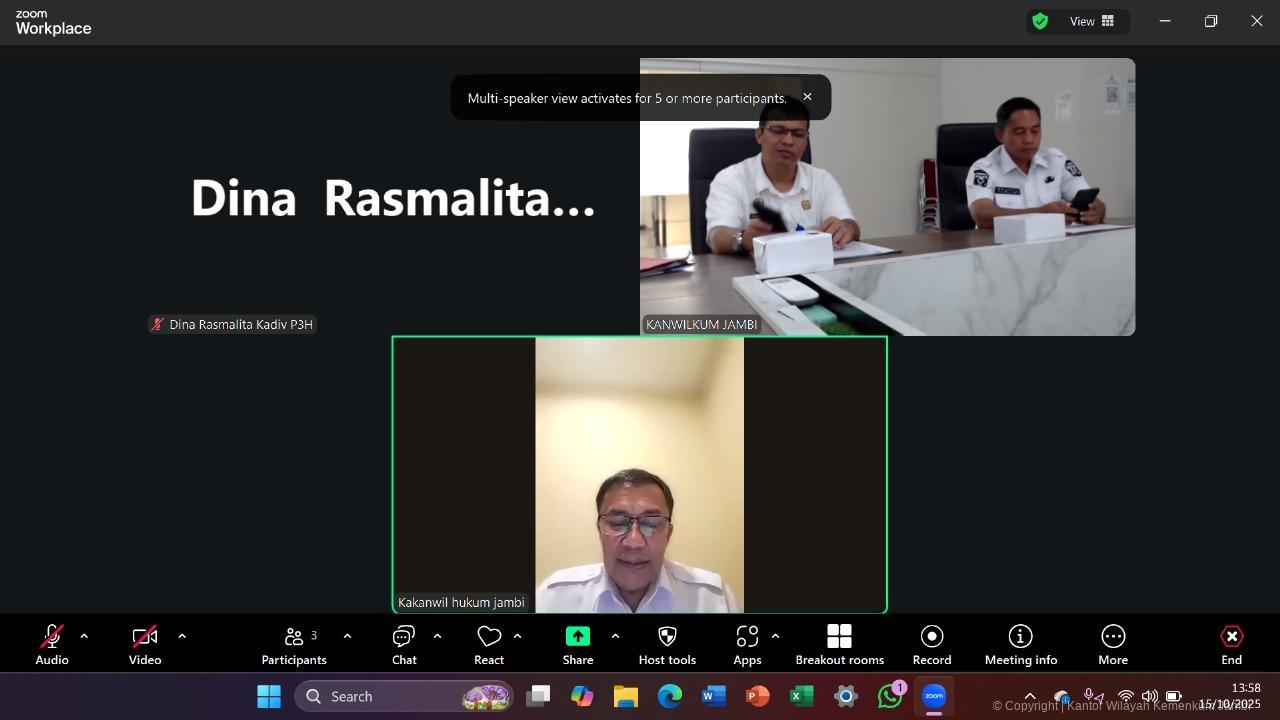
Task: Show Meeting info
Action: point(1020,645)
